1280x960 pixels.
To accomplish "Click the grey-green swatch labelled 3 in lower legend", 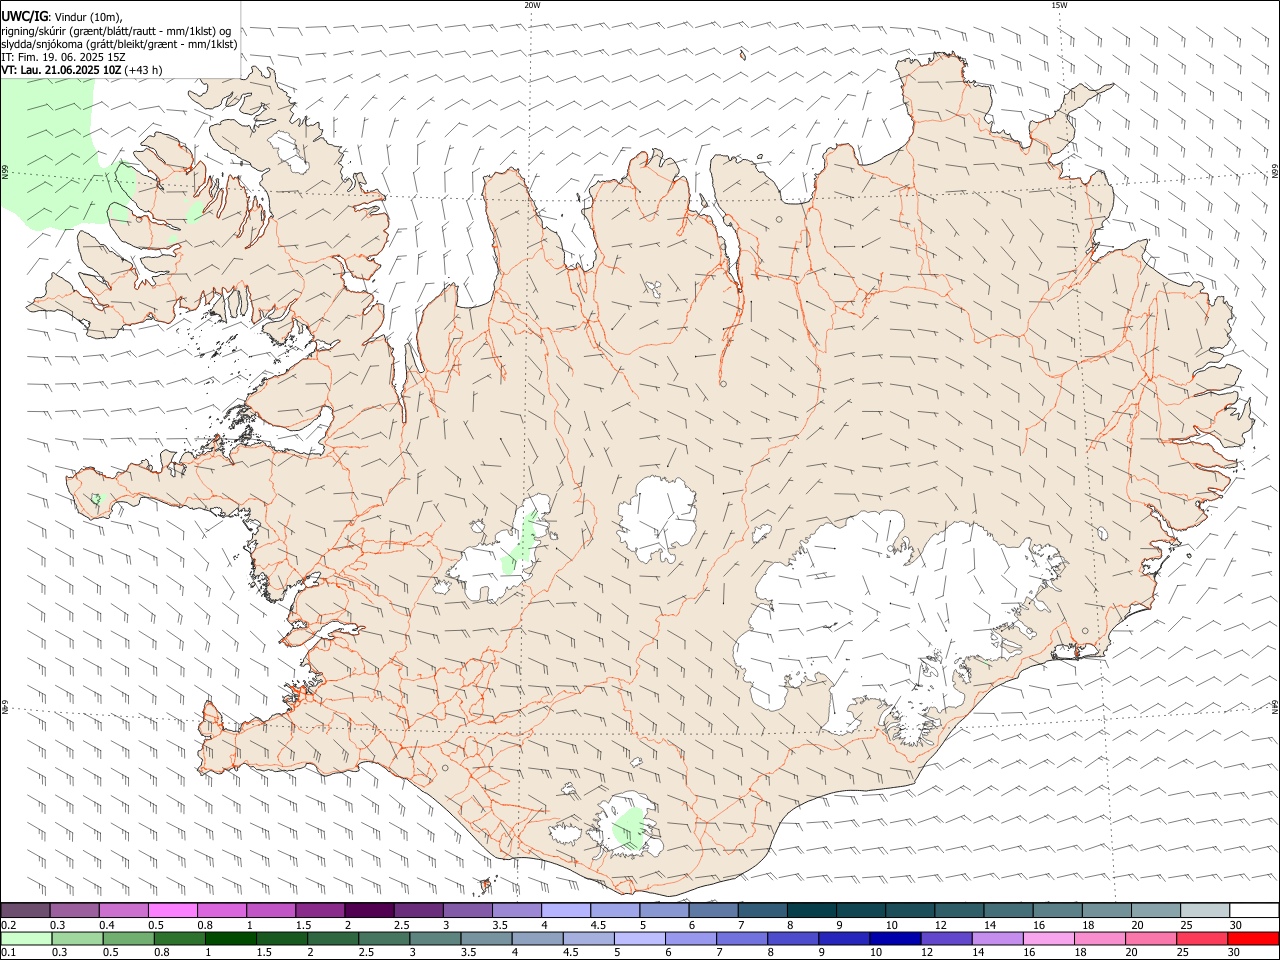I will [435, 938].
